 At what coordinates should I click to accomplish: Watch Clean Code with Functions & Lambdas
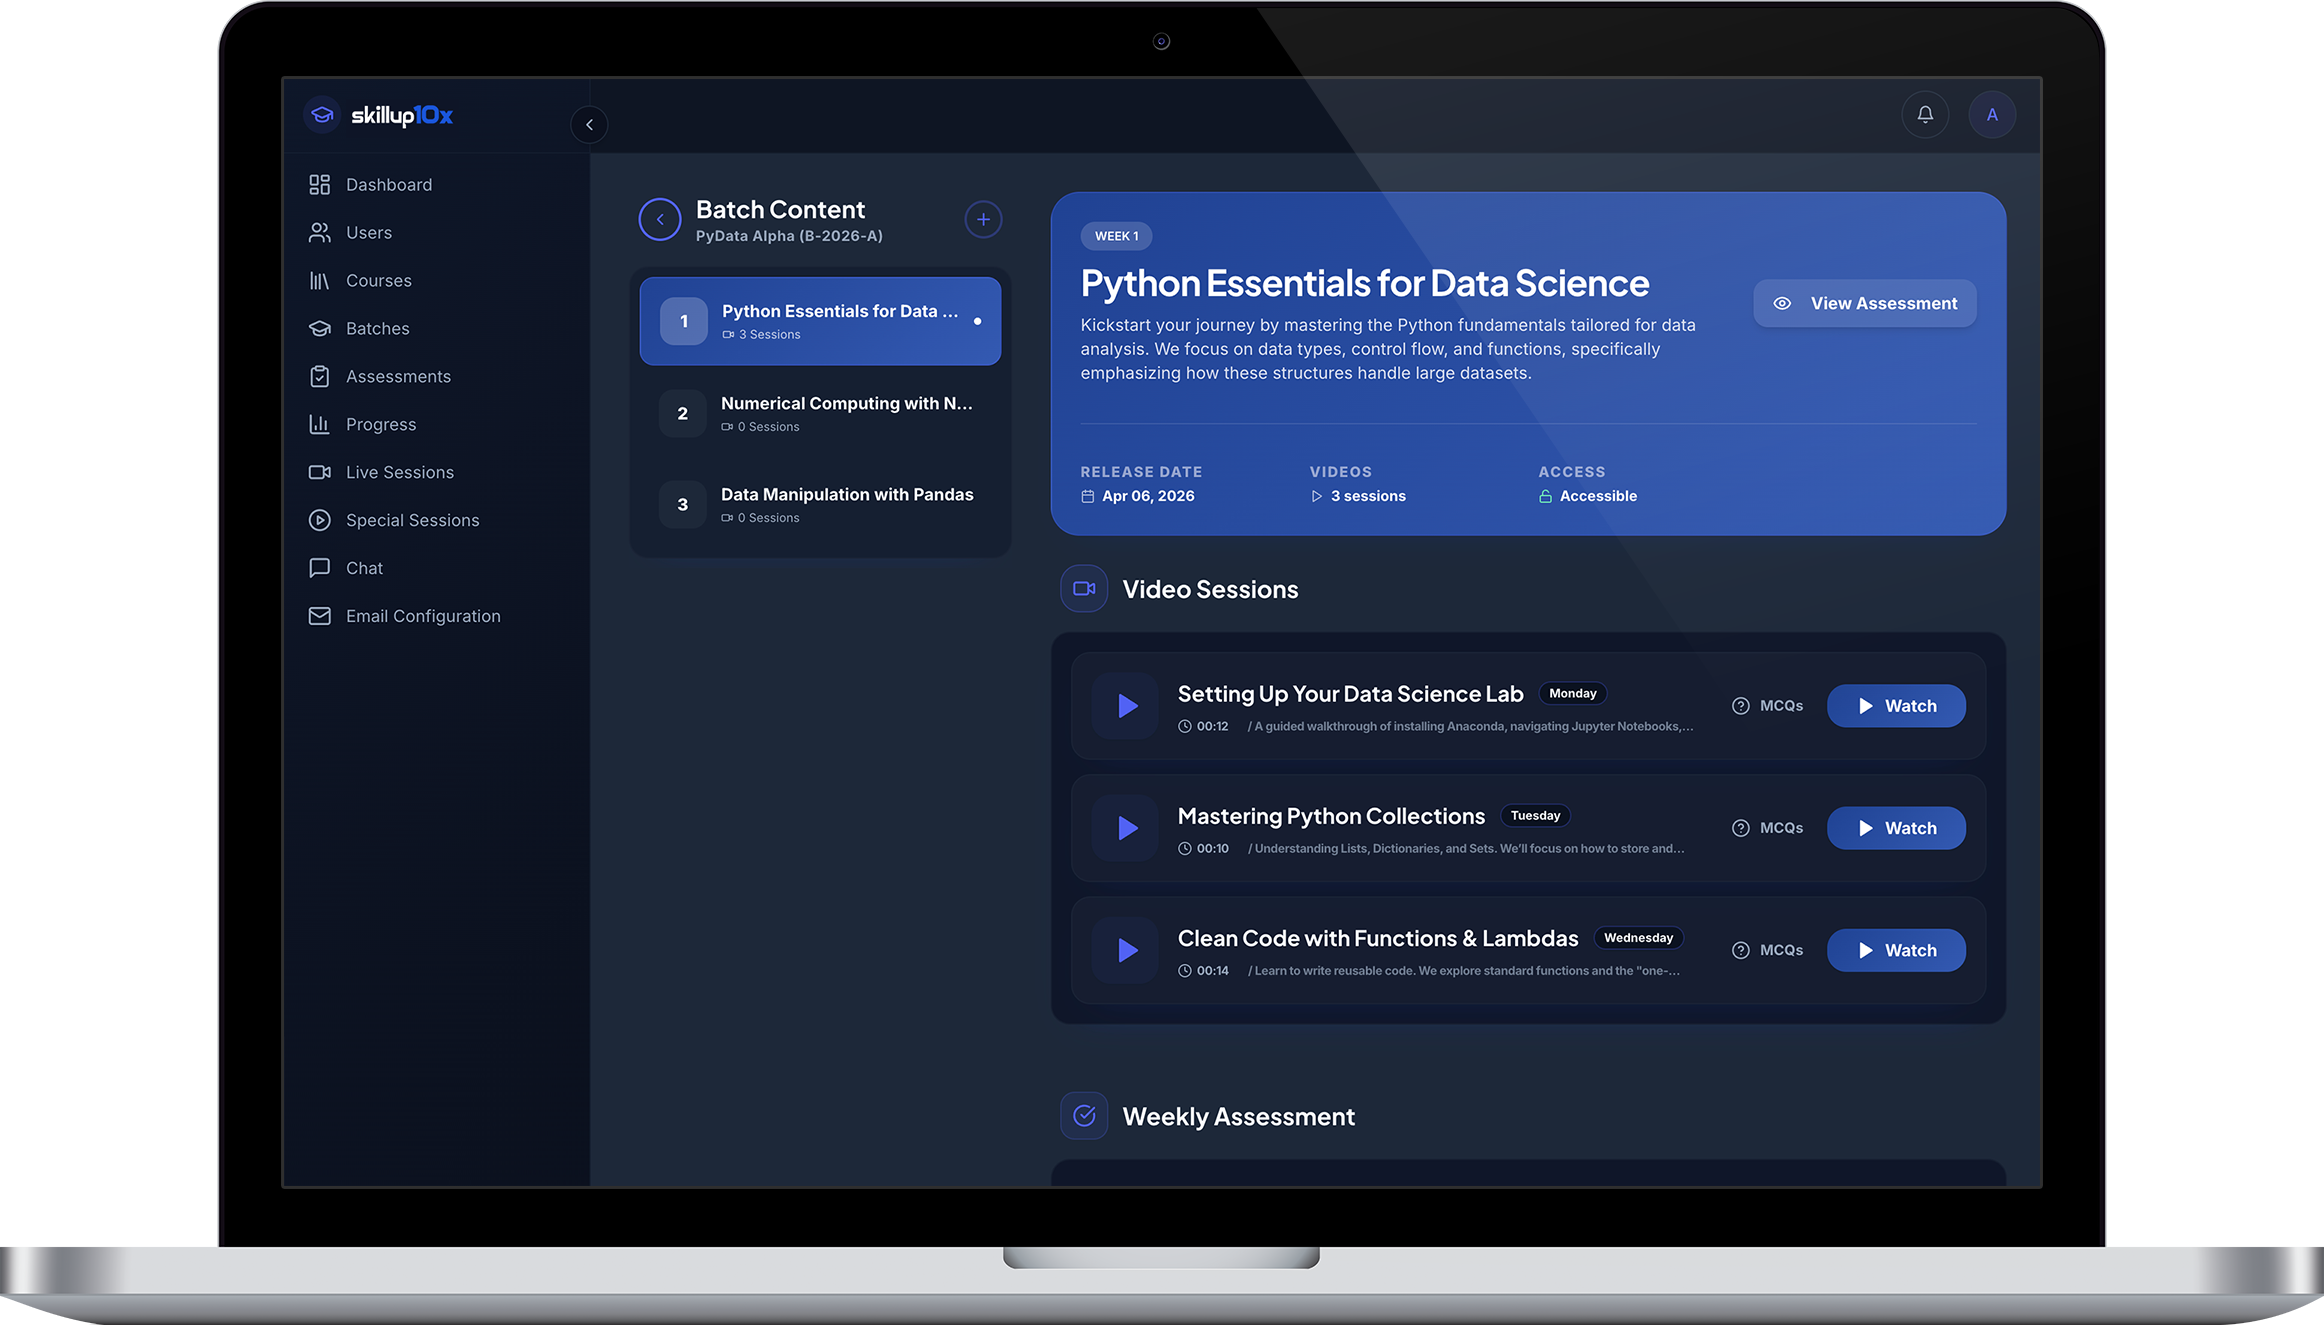pyautogui.click(x=1896, y=950)
